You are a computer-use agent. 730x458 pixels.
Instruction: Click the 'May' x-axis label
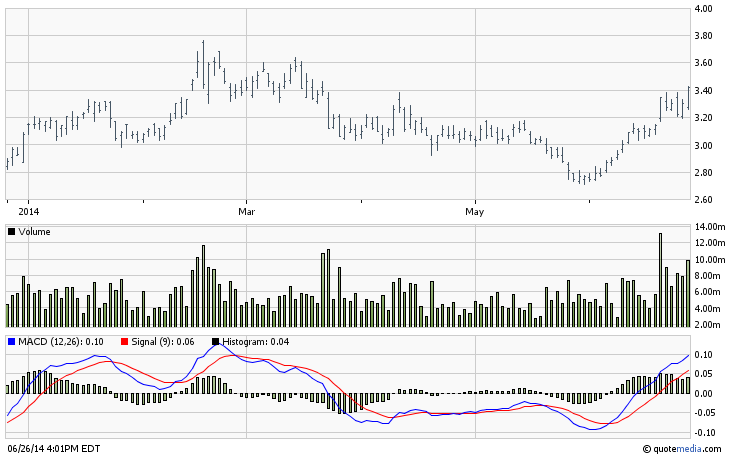click(474, 212)
